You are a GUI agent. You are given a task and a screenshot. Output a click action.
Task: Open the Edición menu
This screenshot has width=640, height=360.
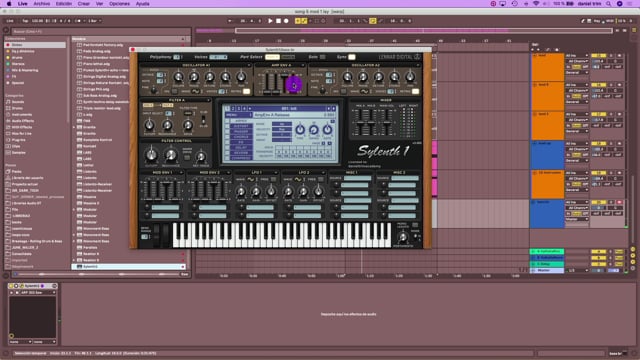click(x=64, y=4)
